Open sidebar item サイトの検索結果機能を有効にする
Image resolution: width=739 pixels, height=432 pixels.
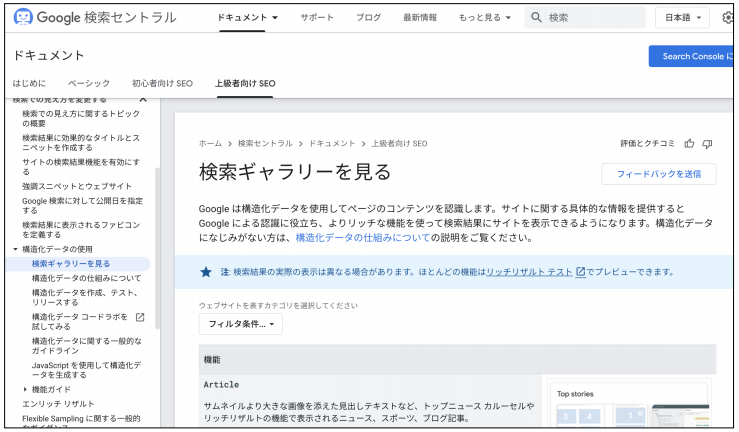pos(81,167)
